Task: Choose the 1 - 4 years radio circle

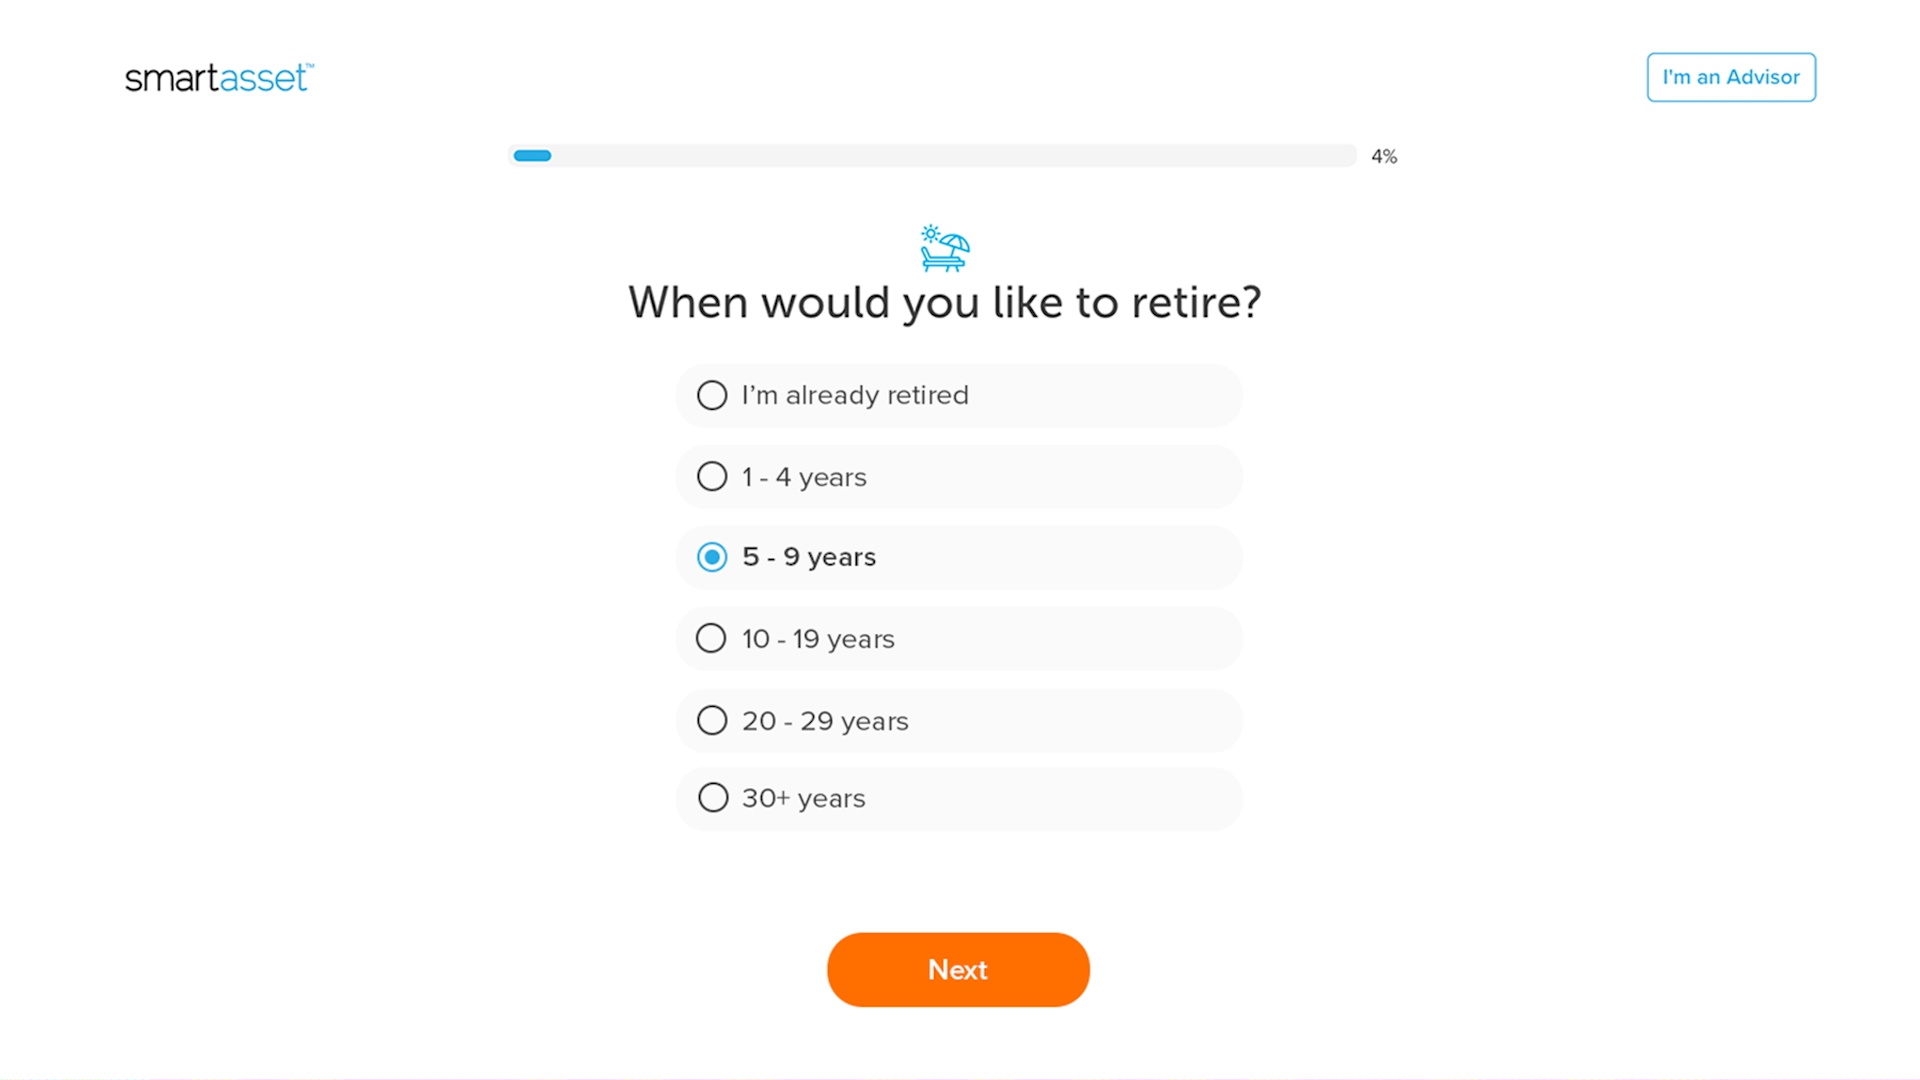Action: (712, 476)
